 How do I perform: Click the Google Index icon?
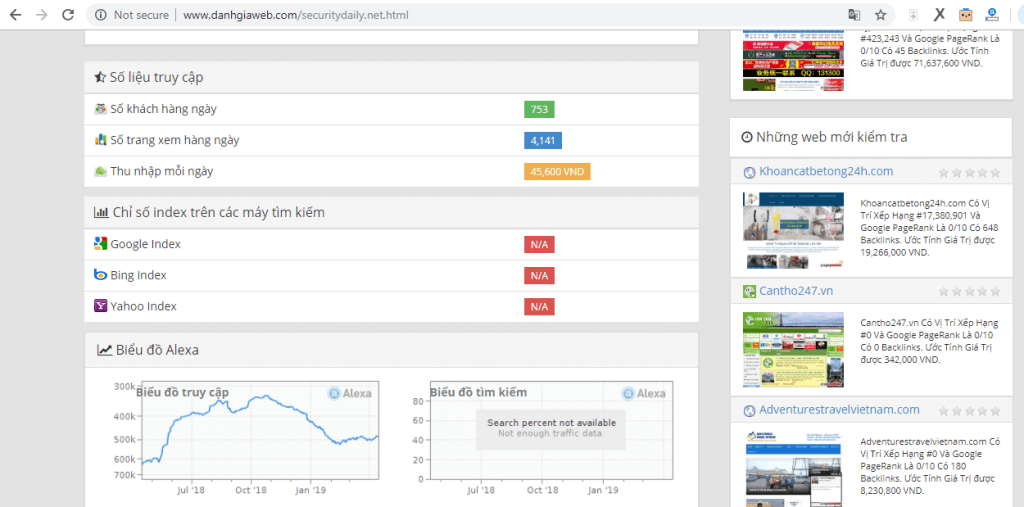(100, 244)
